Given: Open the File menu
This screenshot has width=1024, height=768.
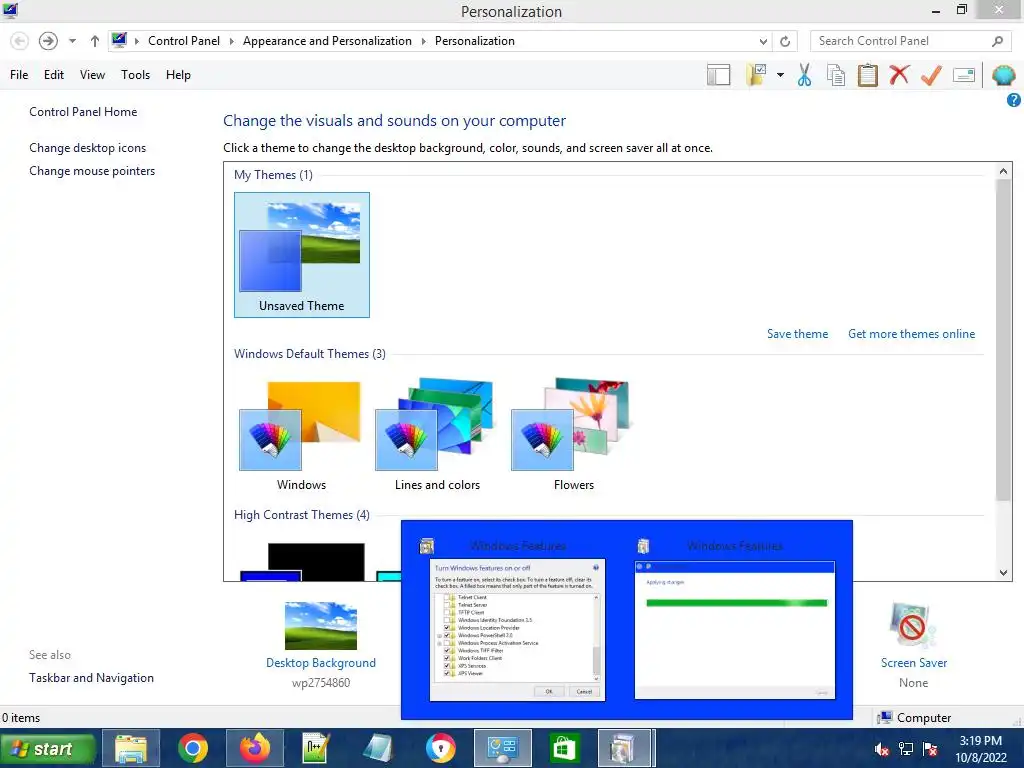Looking at the screenshot, I should coord(19,75).
